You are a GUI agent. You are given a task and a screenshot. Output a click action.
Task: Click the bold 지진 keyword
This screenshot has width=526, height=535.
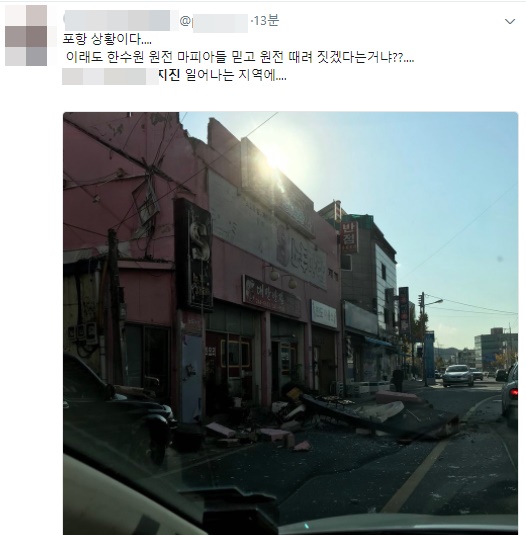(169, 75)
